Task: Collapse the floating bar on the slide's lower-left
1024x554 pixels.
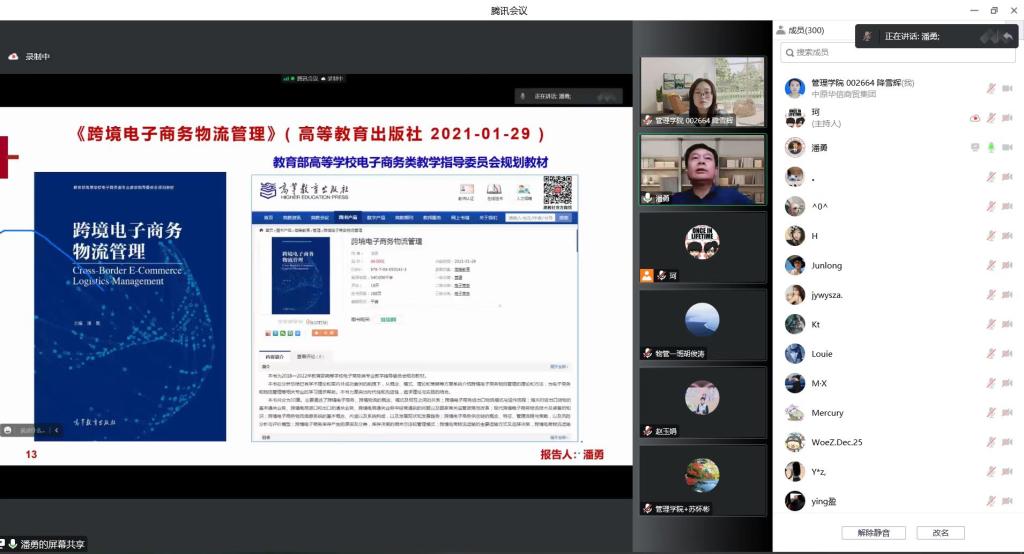Action: (x=56, y=430)
